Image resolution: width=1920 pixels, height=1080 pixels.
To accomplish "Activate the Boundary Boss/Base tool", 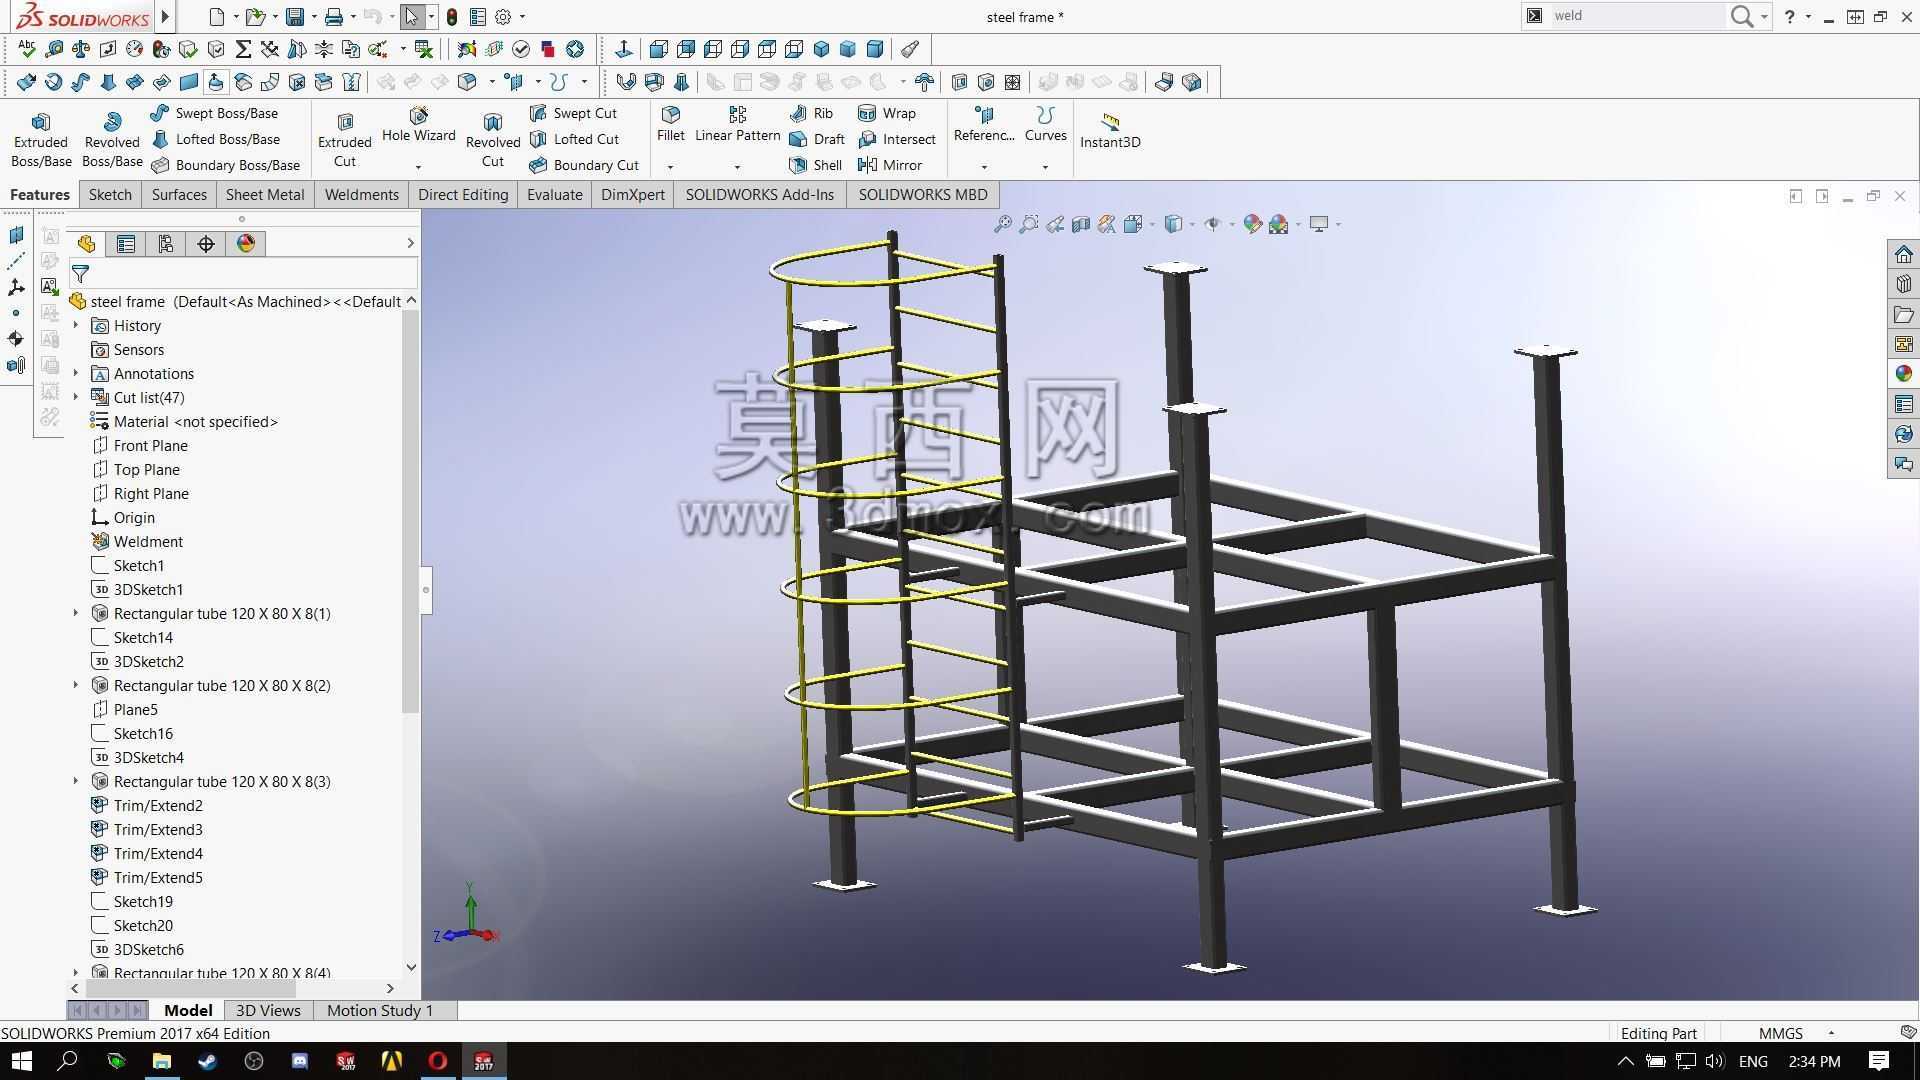I will click(225, 165).
